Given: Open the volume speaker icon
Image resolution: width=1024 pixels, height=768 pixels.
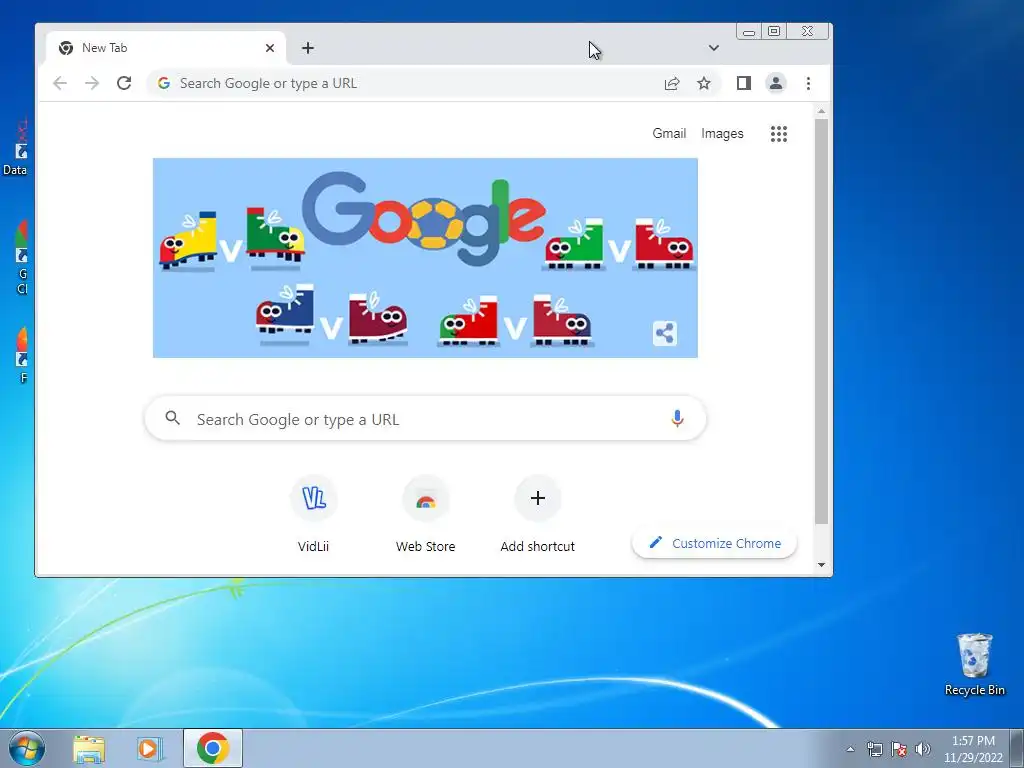Looking at the screenshot, I should click(923, 749).
